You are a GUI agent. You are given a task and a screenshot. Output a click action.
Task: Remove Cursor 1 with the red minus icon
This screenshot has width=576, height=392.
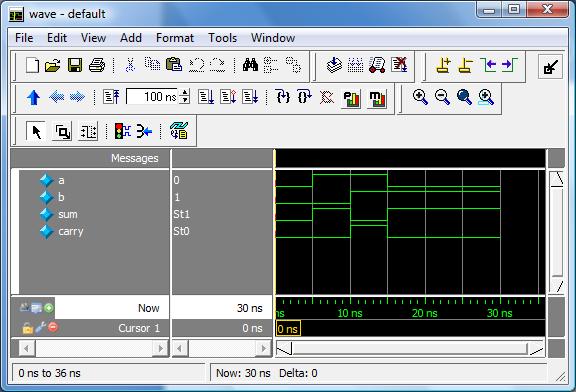[x=53, y=327]
